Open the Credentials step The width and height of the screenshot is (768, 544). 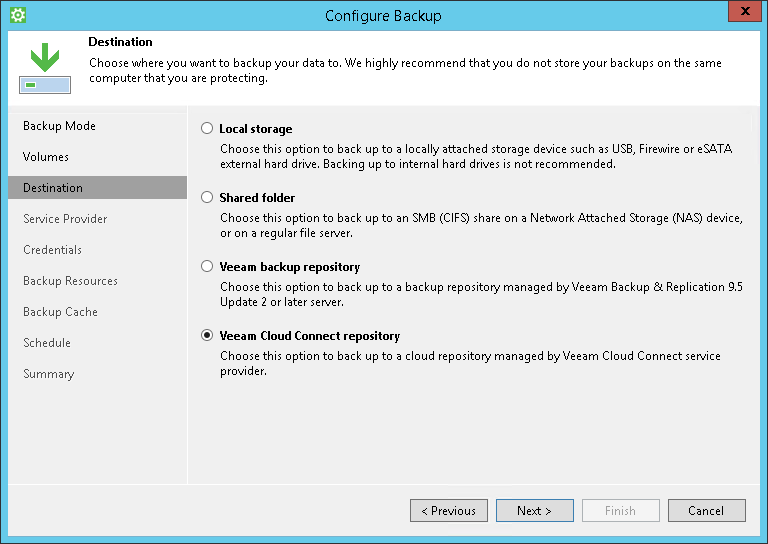[52, 250]
